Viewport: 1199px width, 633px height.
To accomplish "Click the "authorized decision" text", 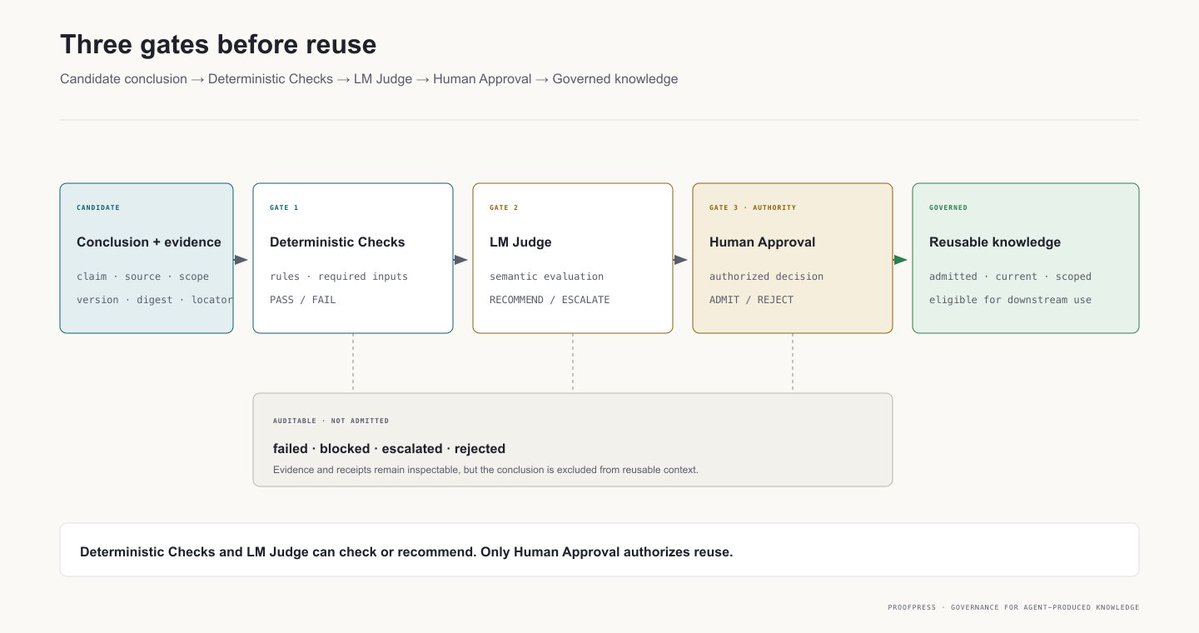I will point(766,277).
